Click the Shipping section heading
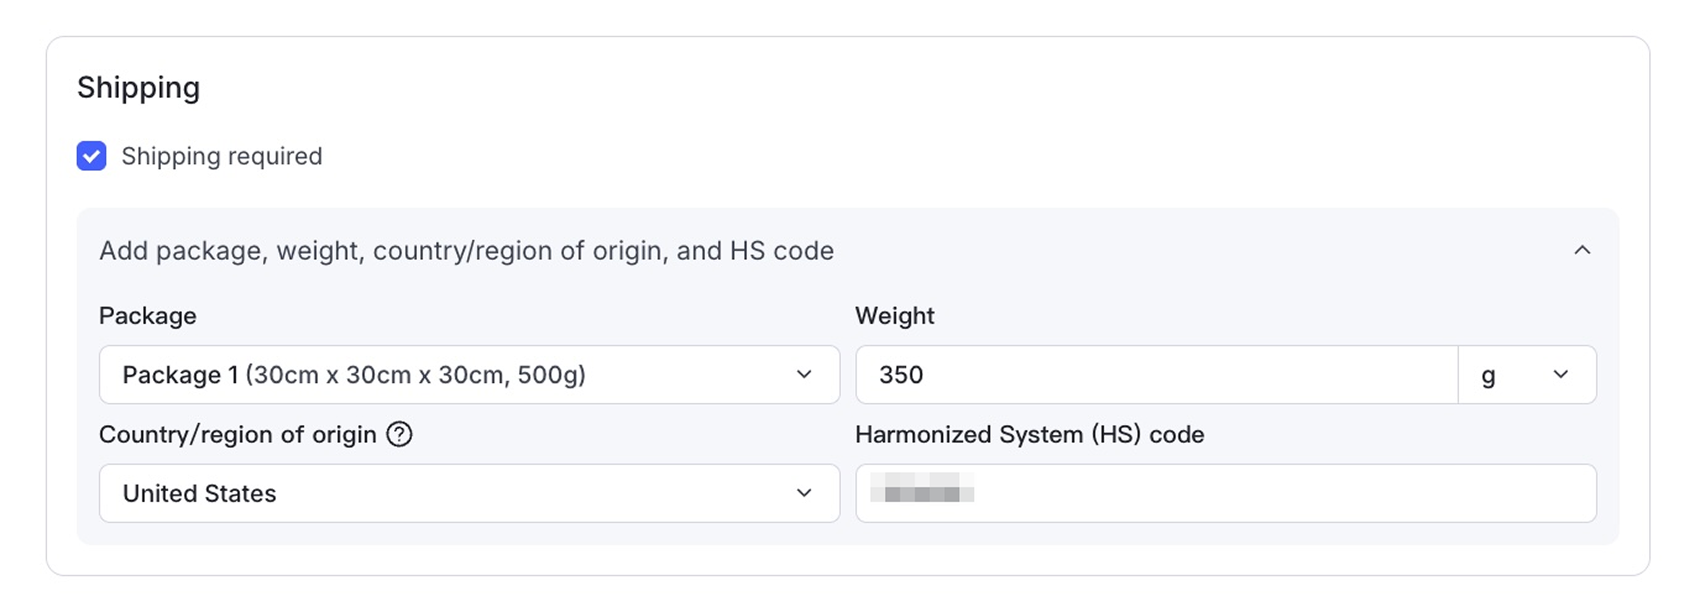 coord(139,88)
